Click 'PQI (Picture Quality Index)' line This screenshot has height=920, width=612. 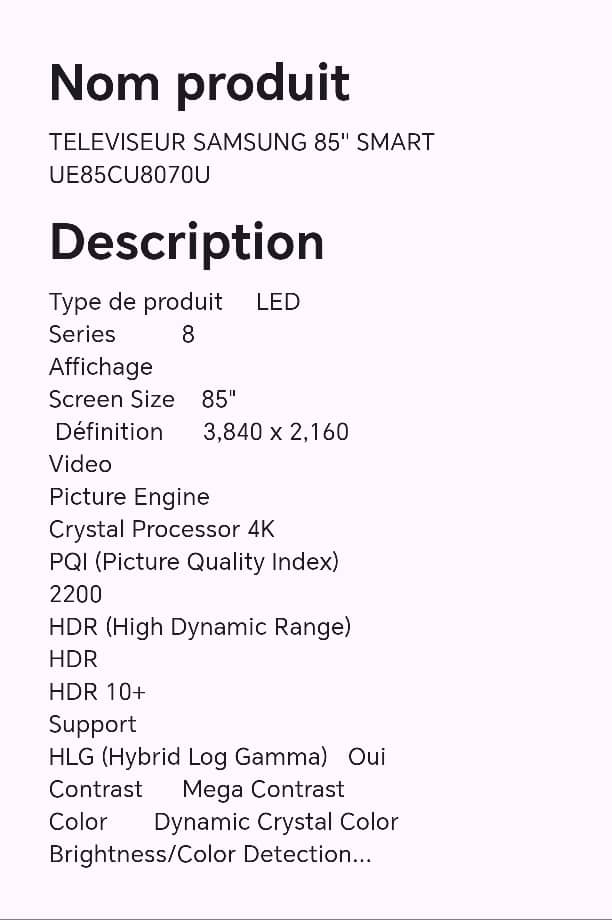click(x=194, y=562)
